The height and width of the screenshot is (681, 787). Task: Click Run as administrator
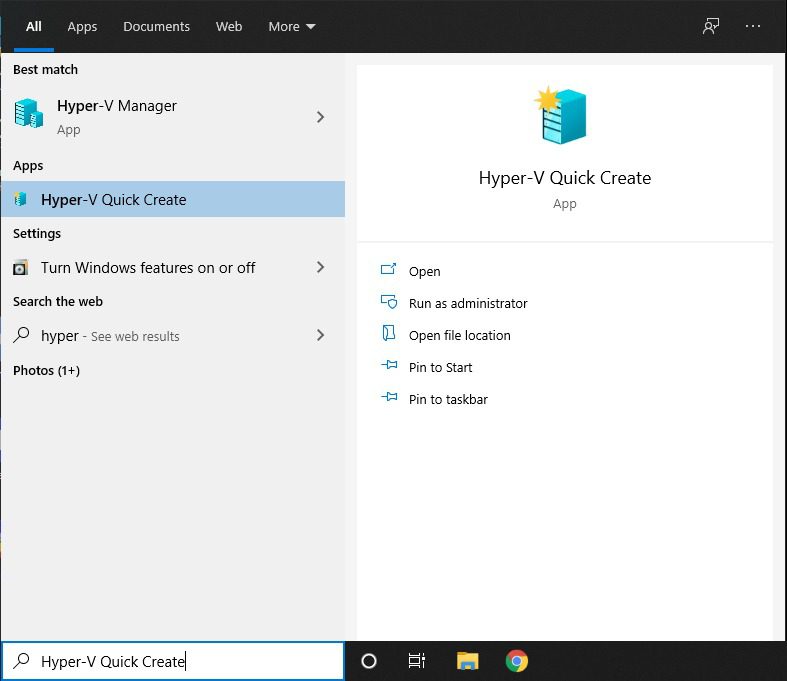pyautogui.click(x=467, y=303)
